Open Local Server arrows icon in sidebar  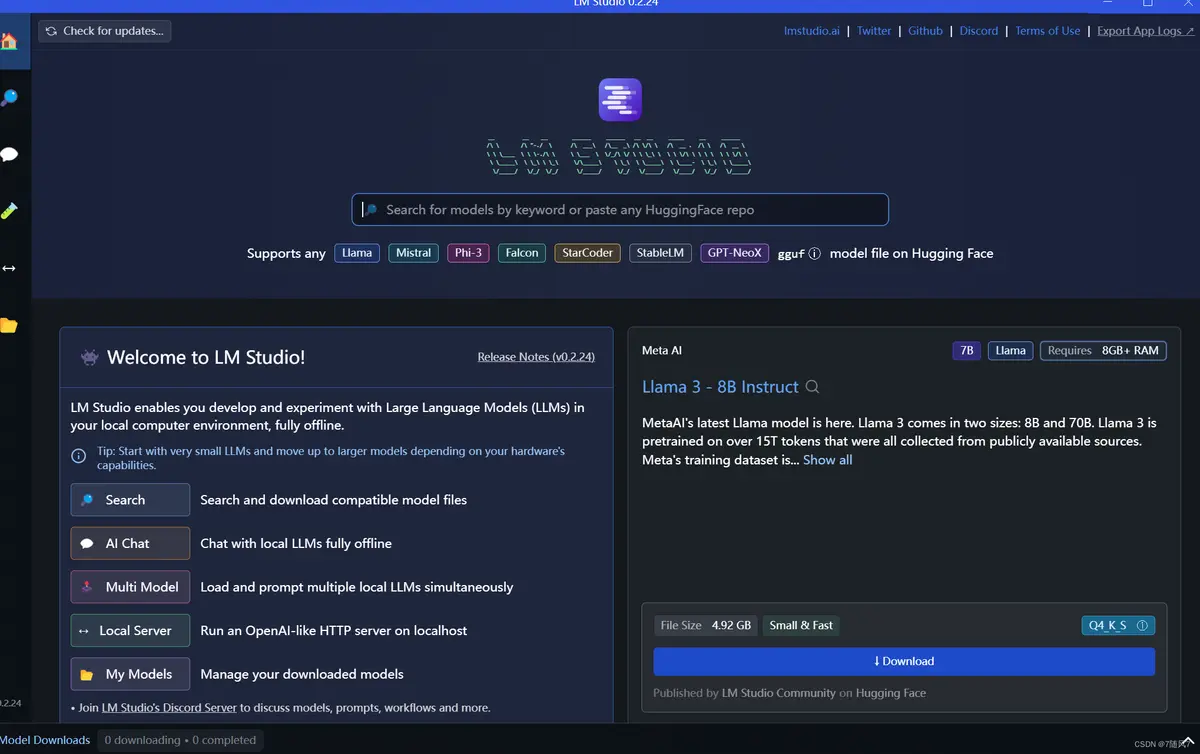8,268
